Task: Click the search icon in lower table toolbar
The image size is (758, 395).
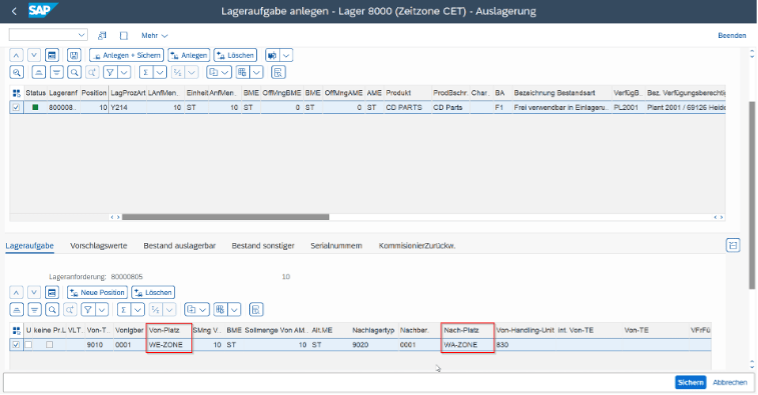Action: [x=52, y=309]
